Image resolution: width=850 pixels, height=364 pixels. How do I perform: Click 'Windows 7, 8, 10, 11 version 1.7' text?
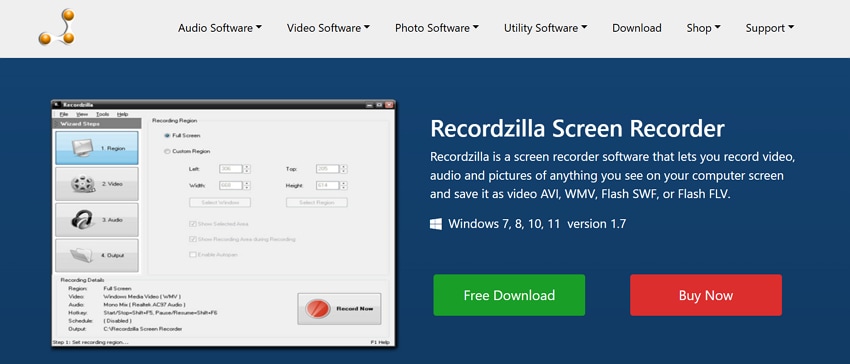(537, 224)
